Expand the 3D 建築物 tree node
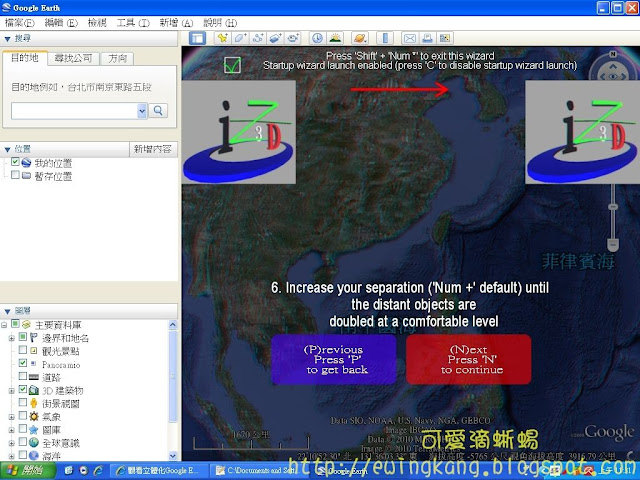Viewport: 640px width, 480px height. [12, 391]
